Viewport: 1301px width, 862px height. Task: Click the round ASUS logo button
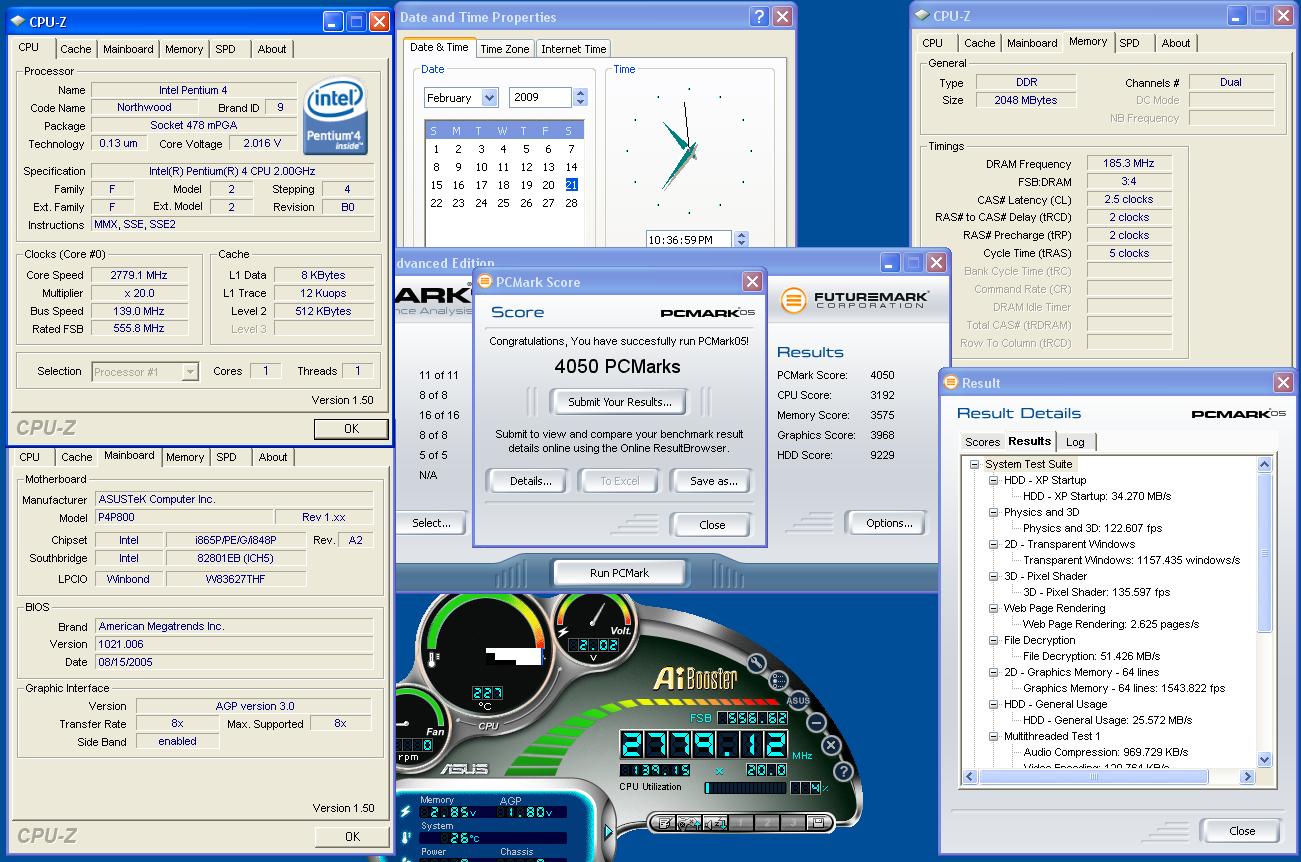point(798,701)
